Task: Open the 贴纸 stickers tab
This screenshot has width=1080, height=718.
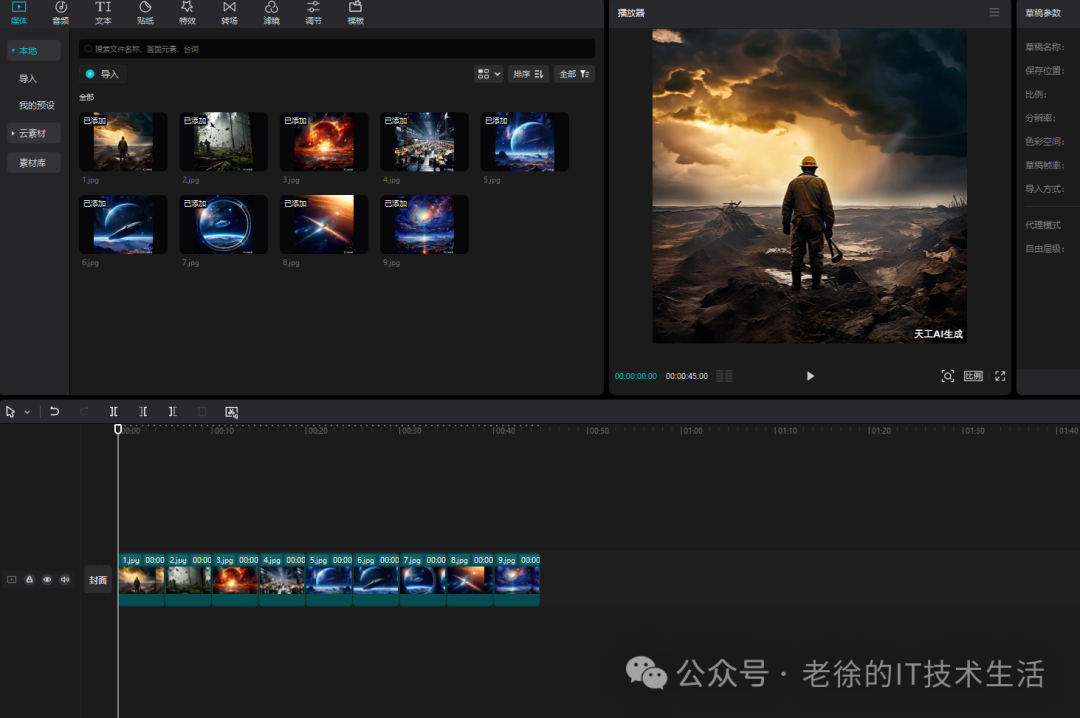Action: [x=145, y=13]
